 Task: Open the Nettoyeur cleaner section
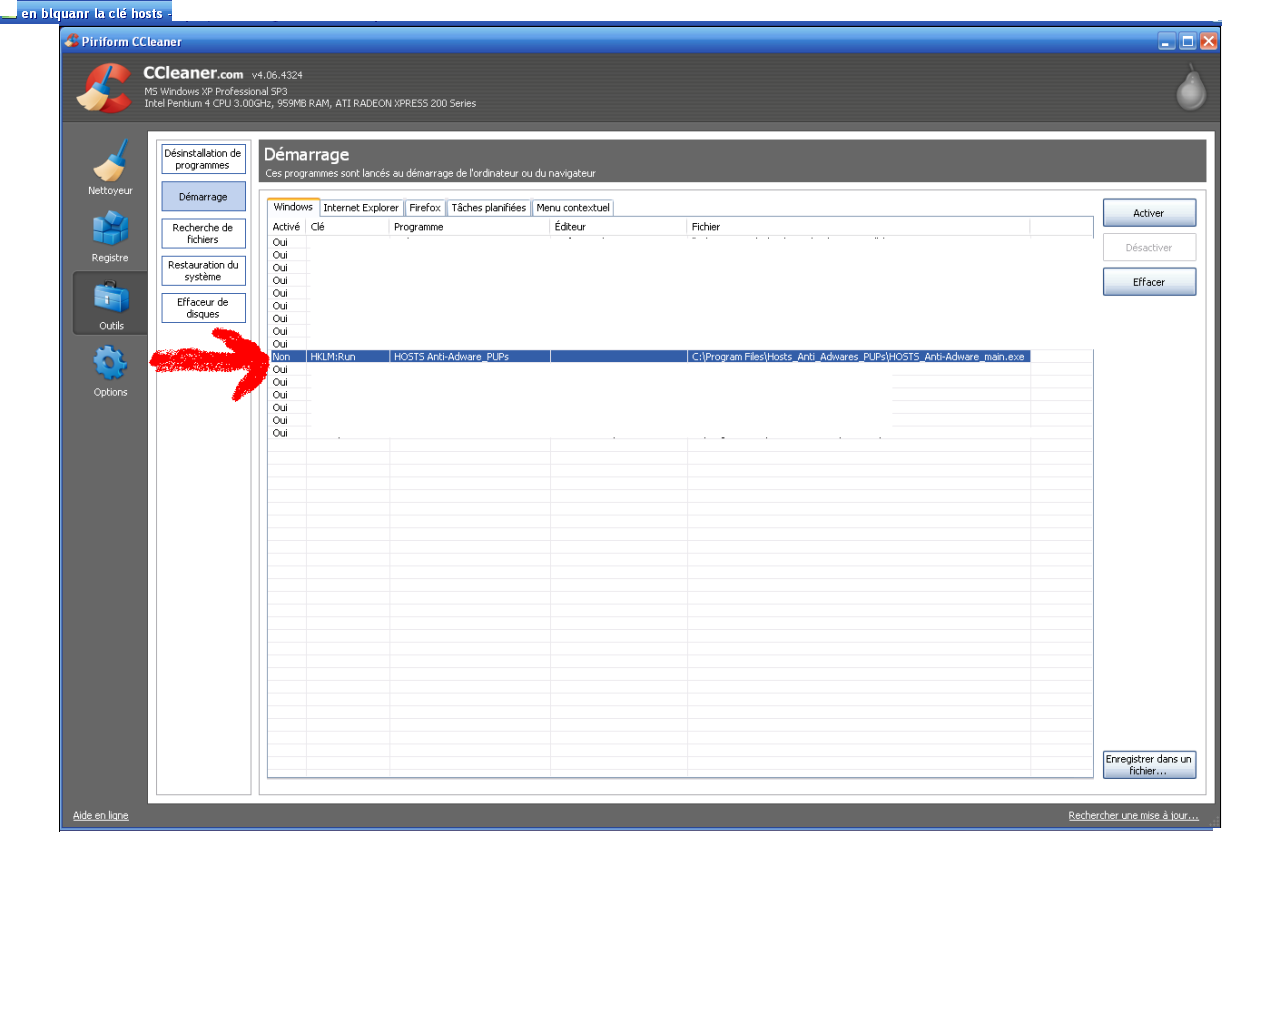tap(110, 168)
